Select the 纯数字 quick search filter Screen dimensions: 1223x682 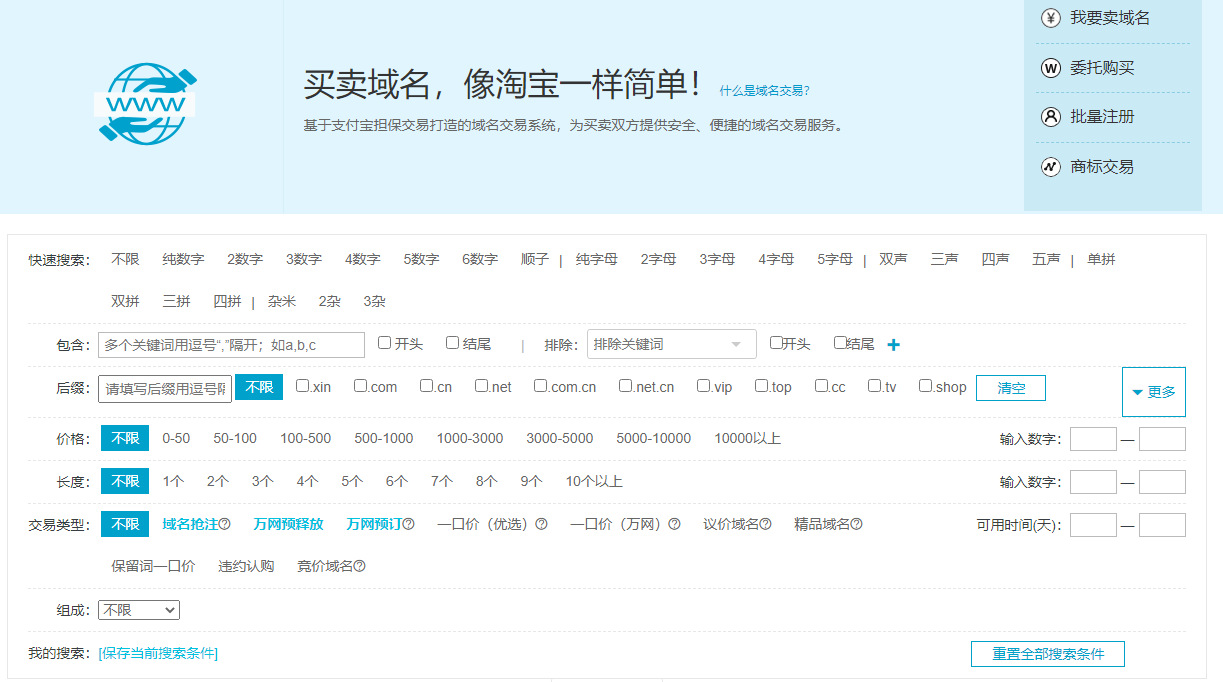point(183,260)
